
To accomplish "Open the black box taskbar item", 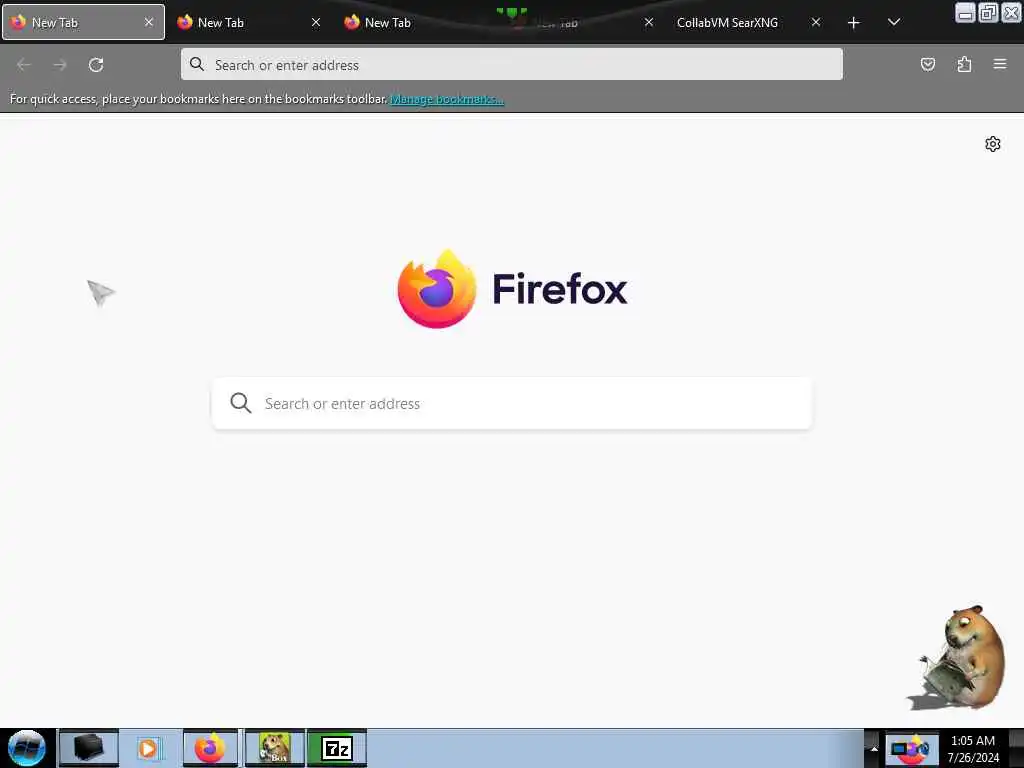I will tap(88, 748).
